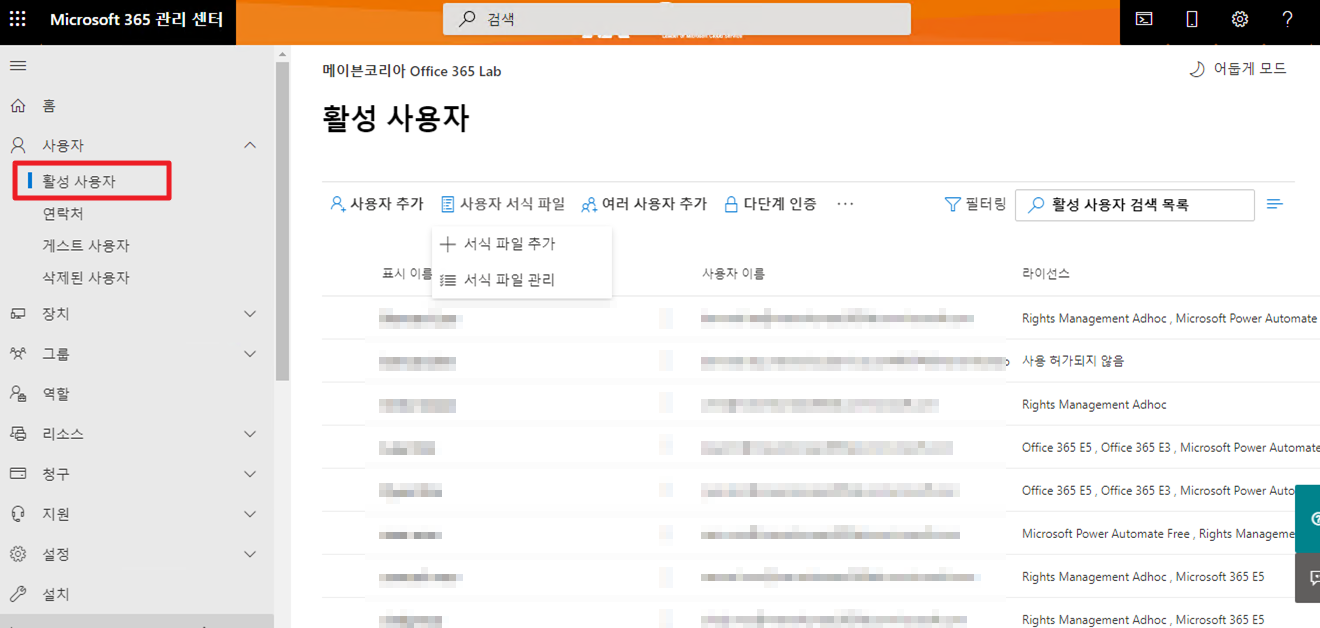1320x628 pixels.
Task: Expand the 장치 section chevron
Action: tap(250, 314)
